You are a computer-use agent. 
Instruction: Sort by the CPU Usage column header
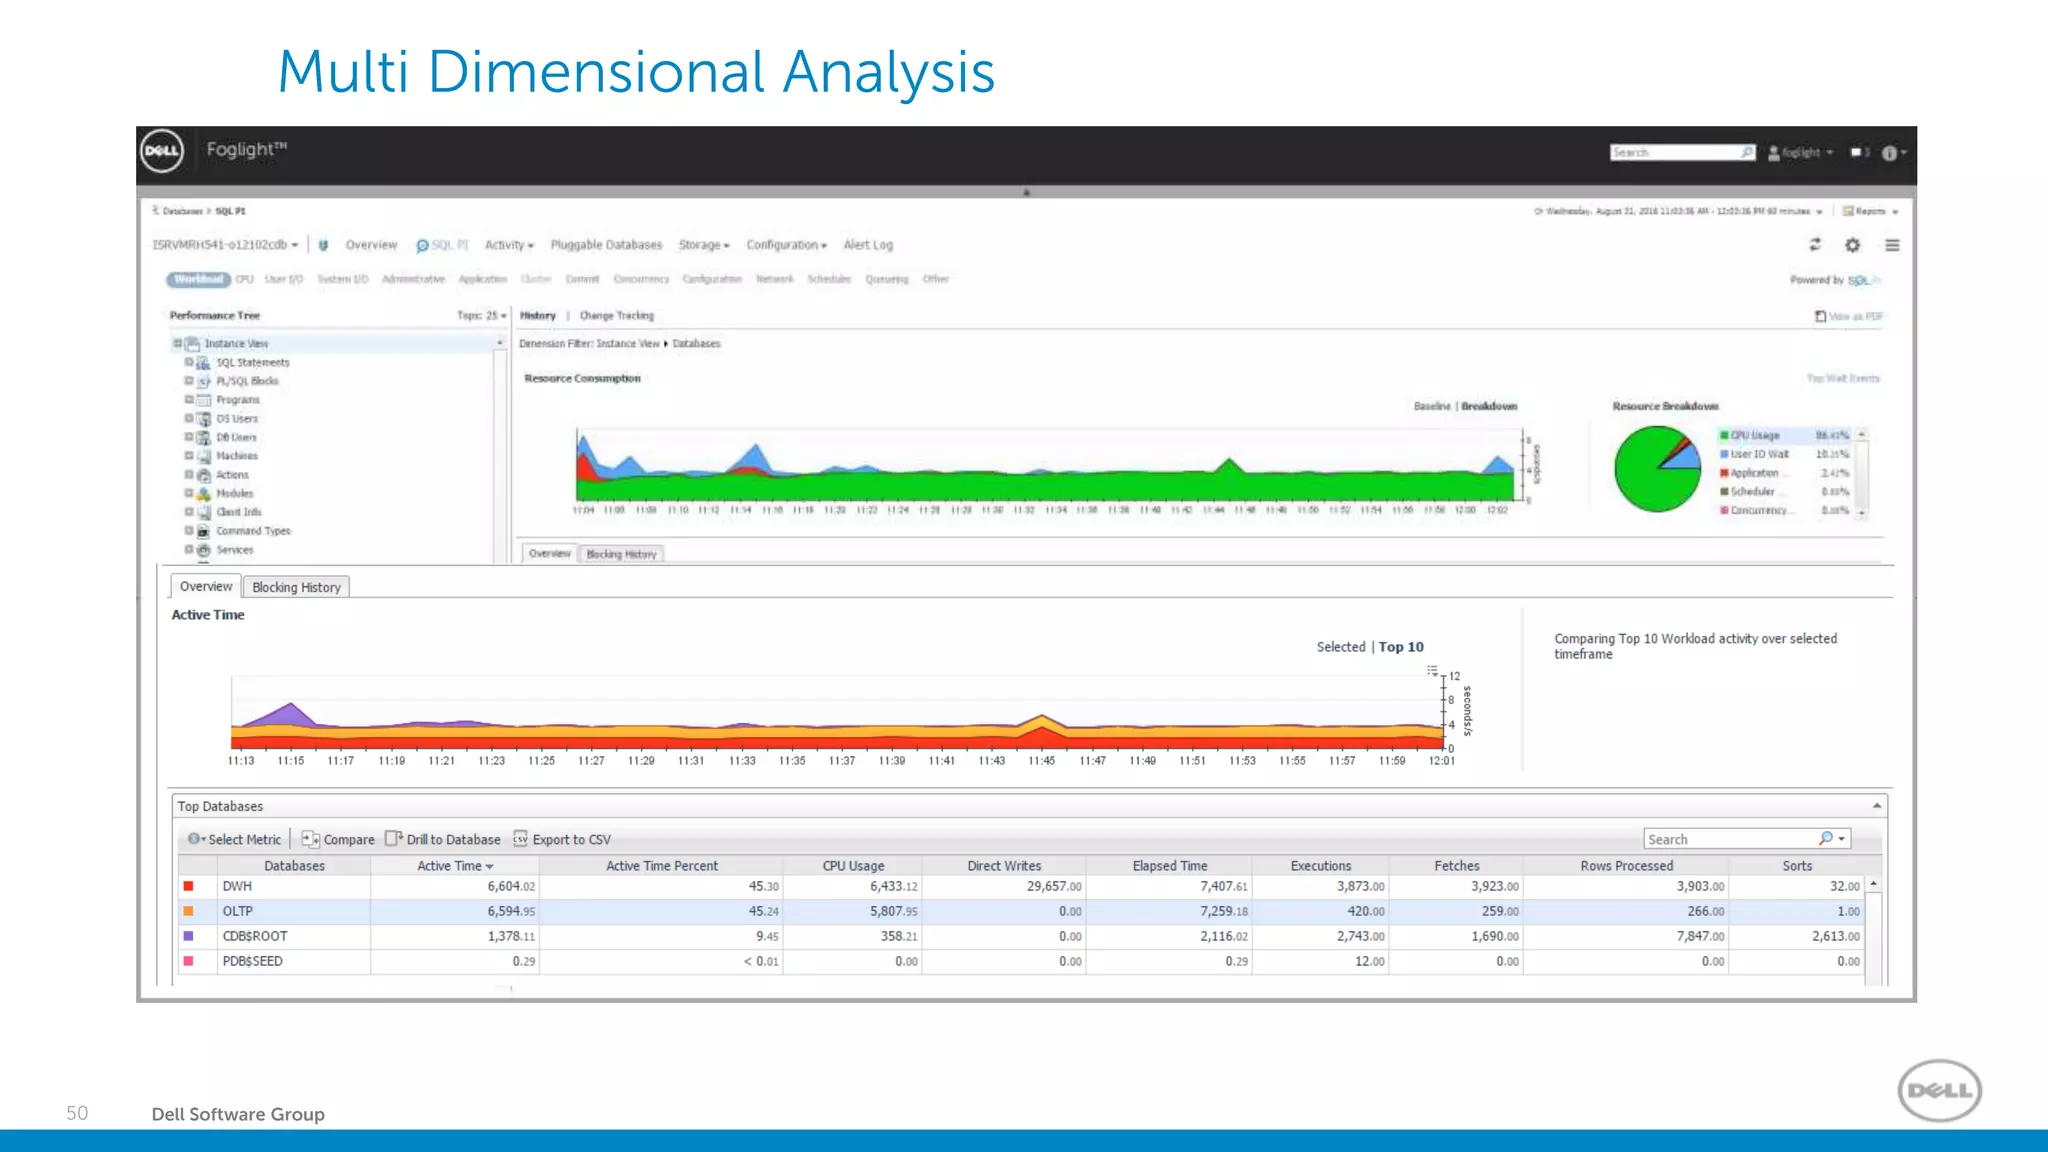[x=853, y=866]
